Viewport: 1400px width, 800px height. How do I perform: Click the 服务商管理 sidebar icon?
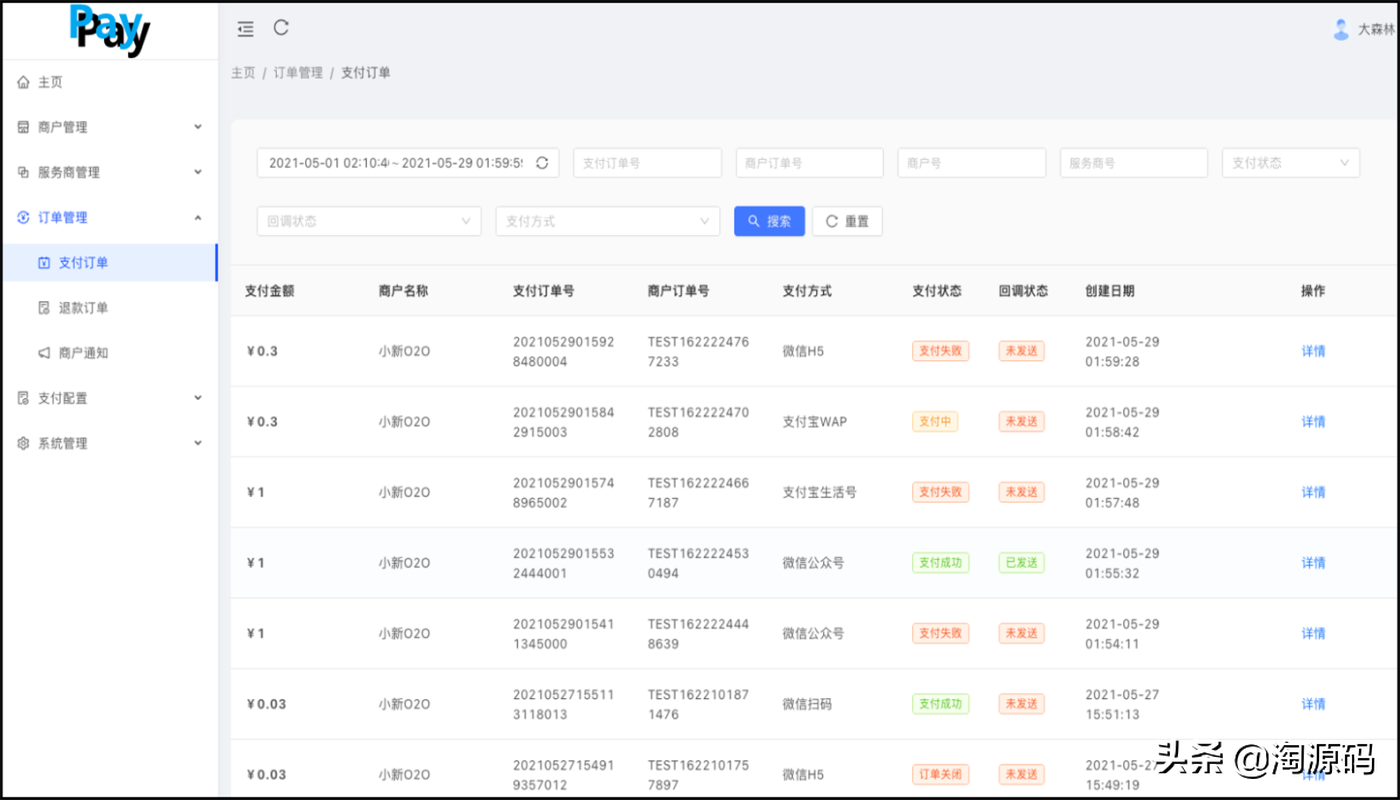pos(24,172)
